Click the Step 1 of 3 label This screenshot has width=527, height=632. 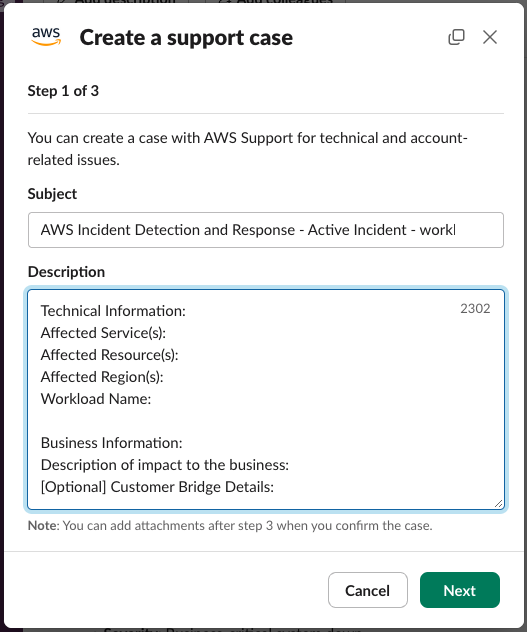pyautogui.click(x=63, y=91)
